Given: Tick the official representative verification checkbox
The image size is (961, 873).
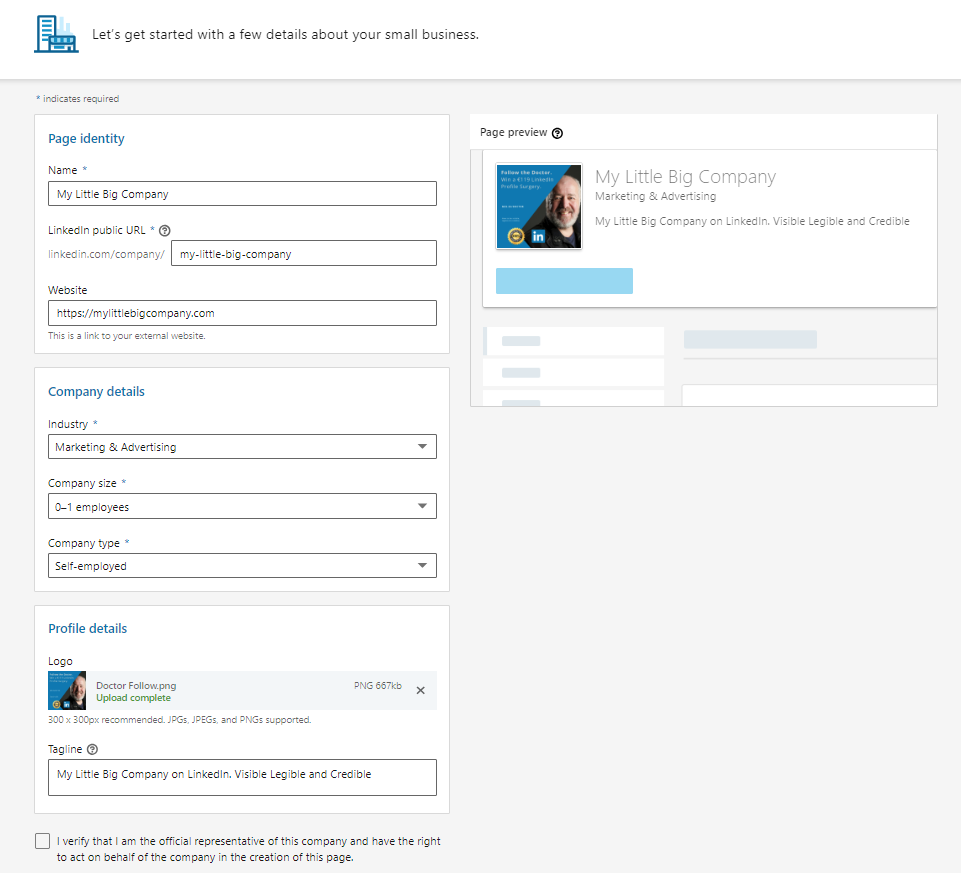Looking at the screenshot, I should [42, 841].
